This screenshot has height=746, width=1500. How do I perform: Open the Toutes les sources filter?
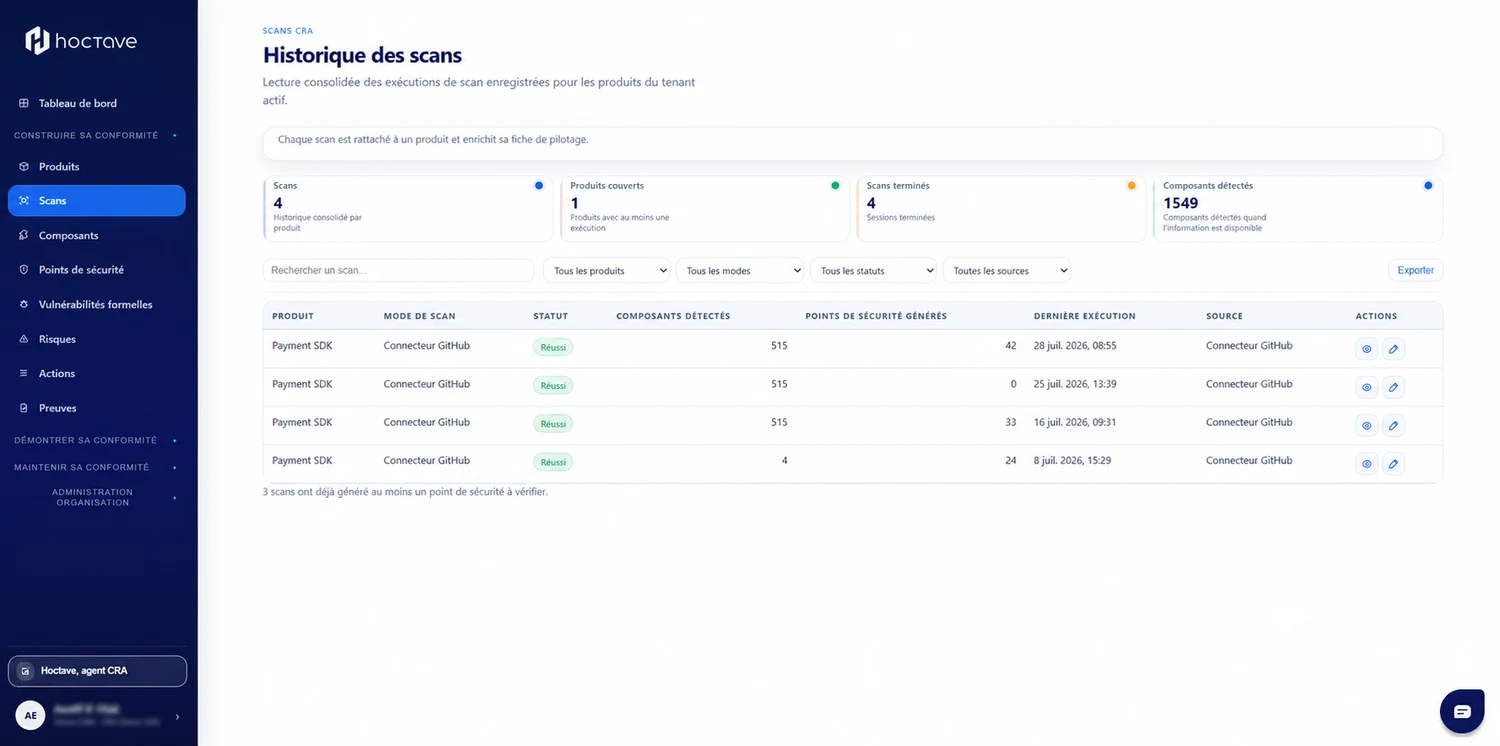click(x=1006, y=271)
